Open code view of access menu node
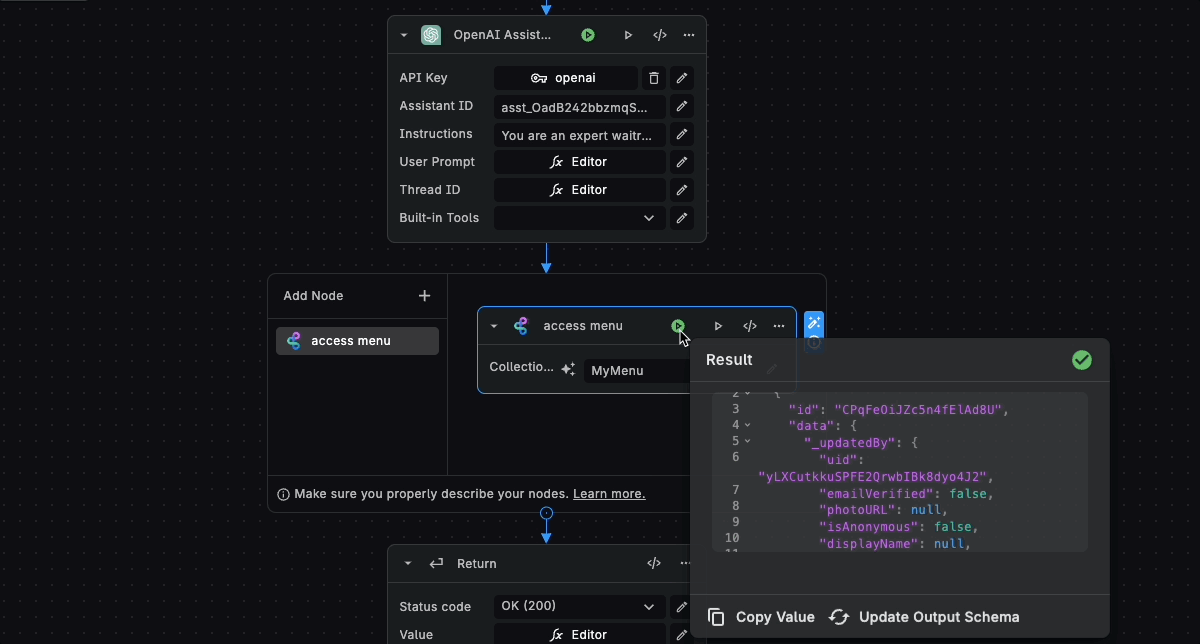The image size is (1200, 644). point(749,326)
